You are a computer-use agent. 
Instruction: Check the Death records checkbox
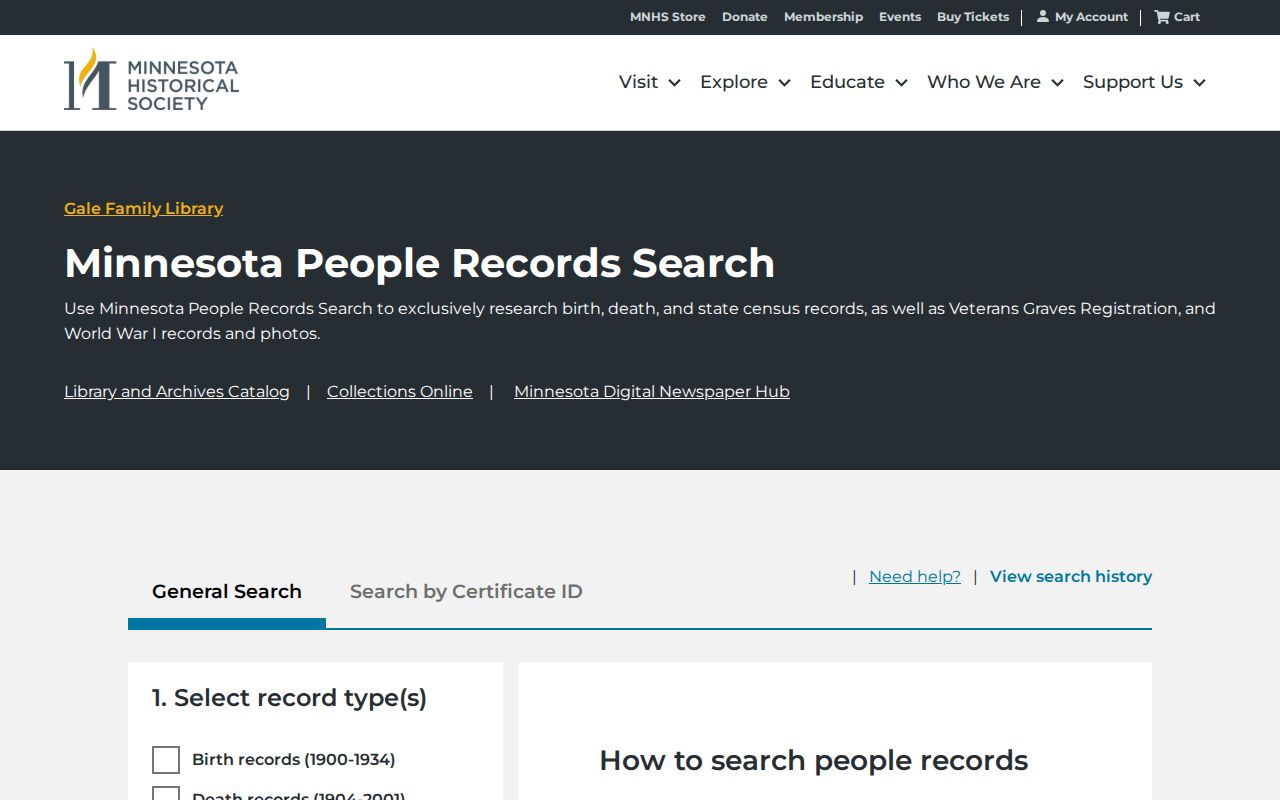tap(166, 794)
